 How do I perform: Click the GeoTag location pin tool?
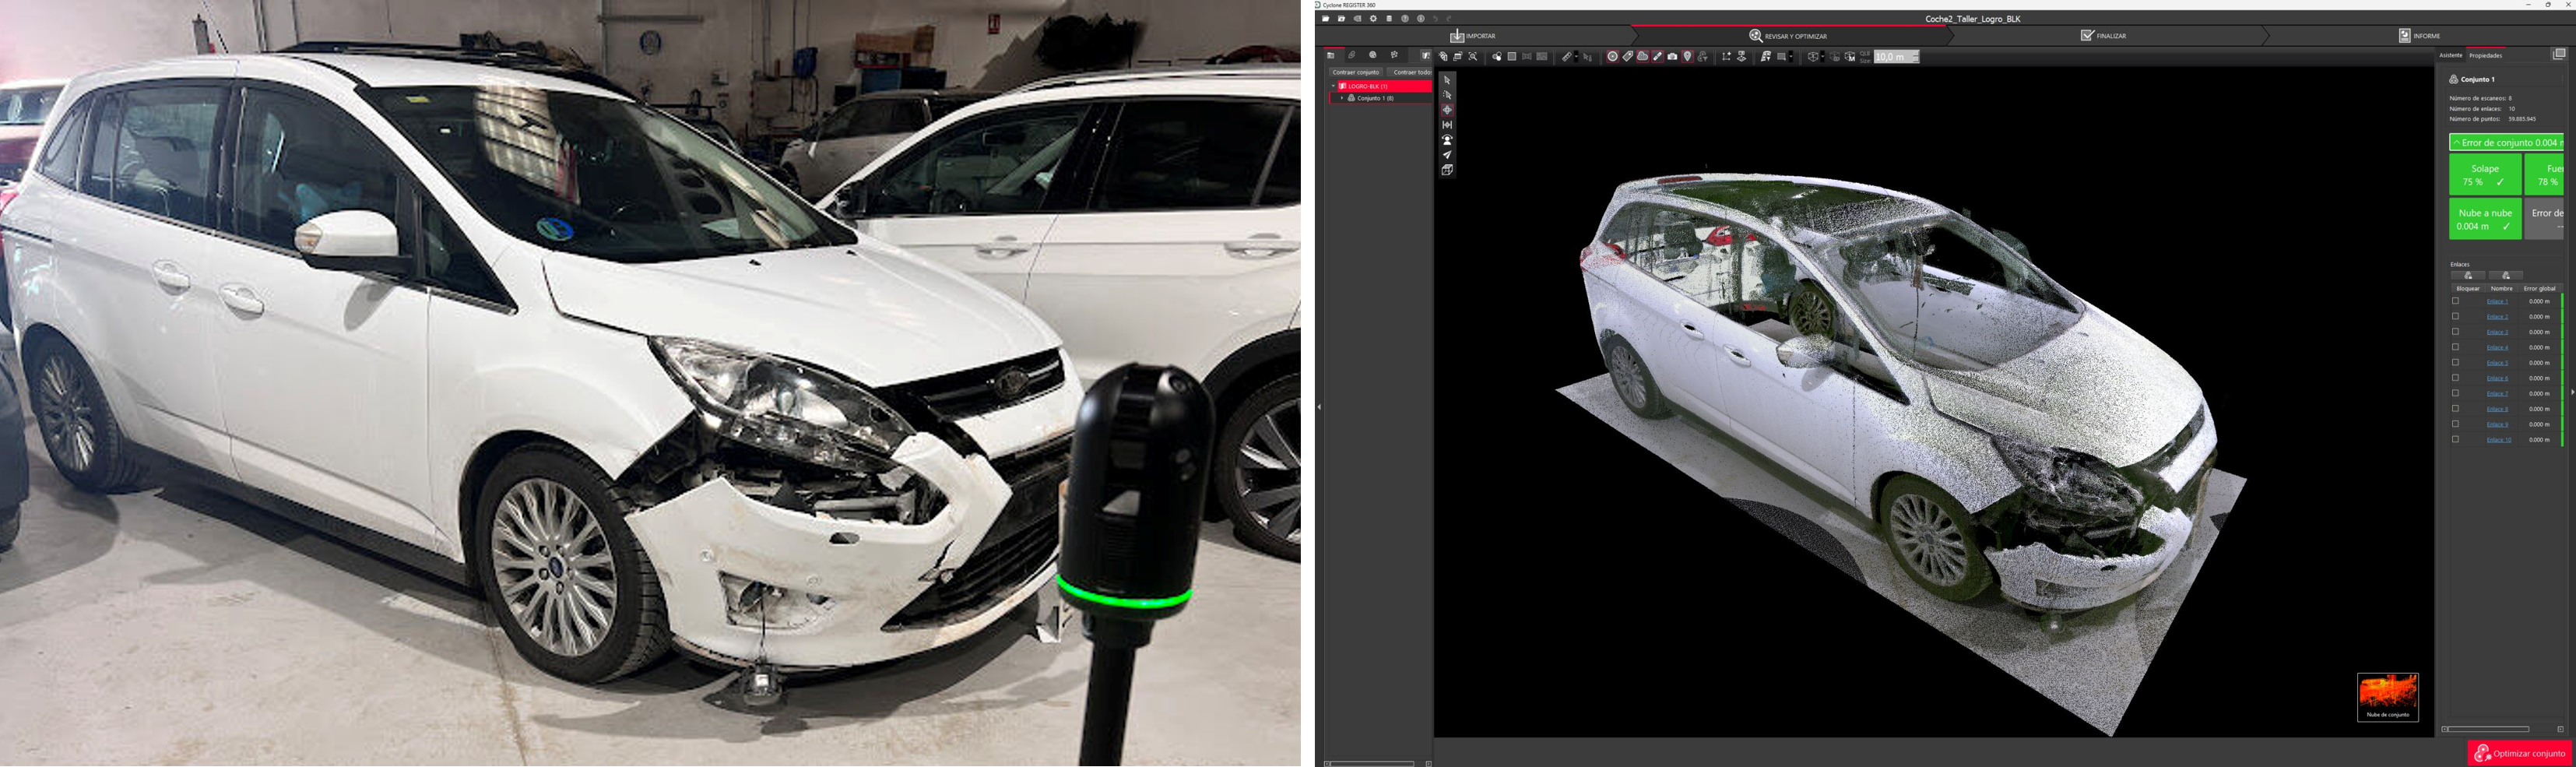coord(1687,57)
